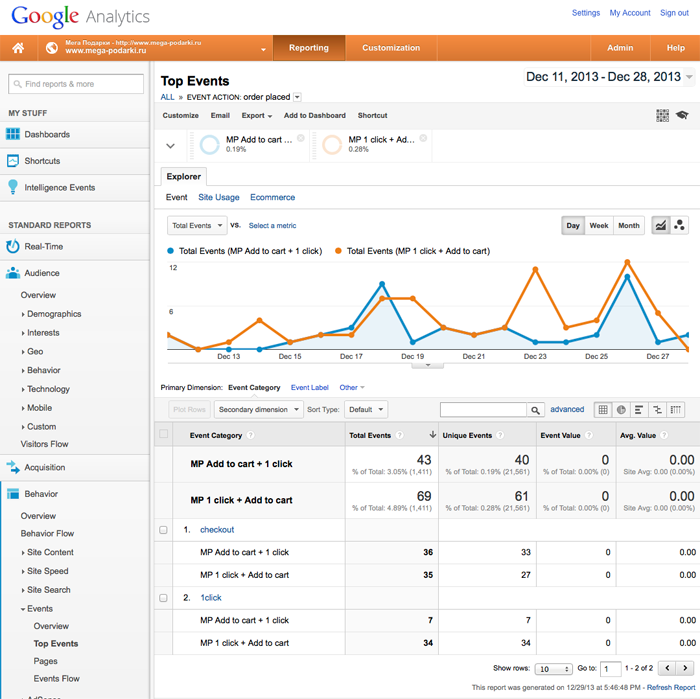Select the data table view icon
Image resolution: width=700 pixels, height=699 pixels.
pos(603,410)
